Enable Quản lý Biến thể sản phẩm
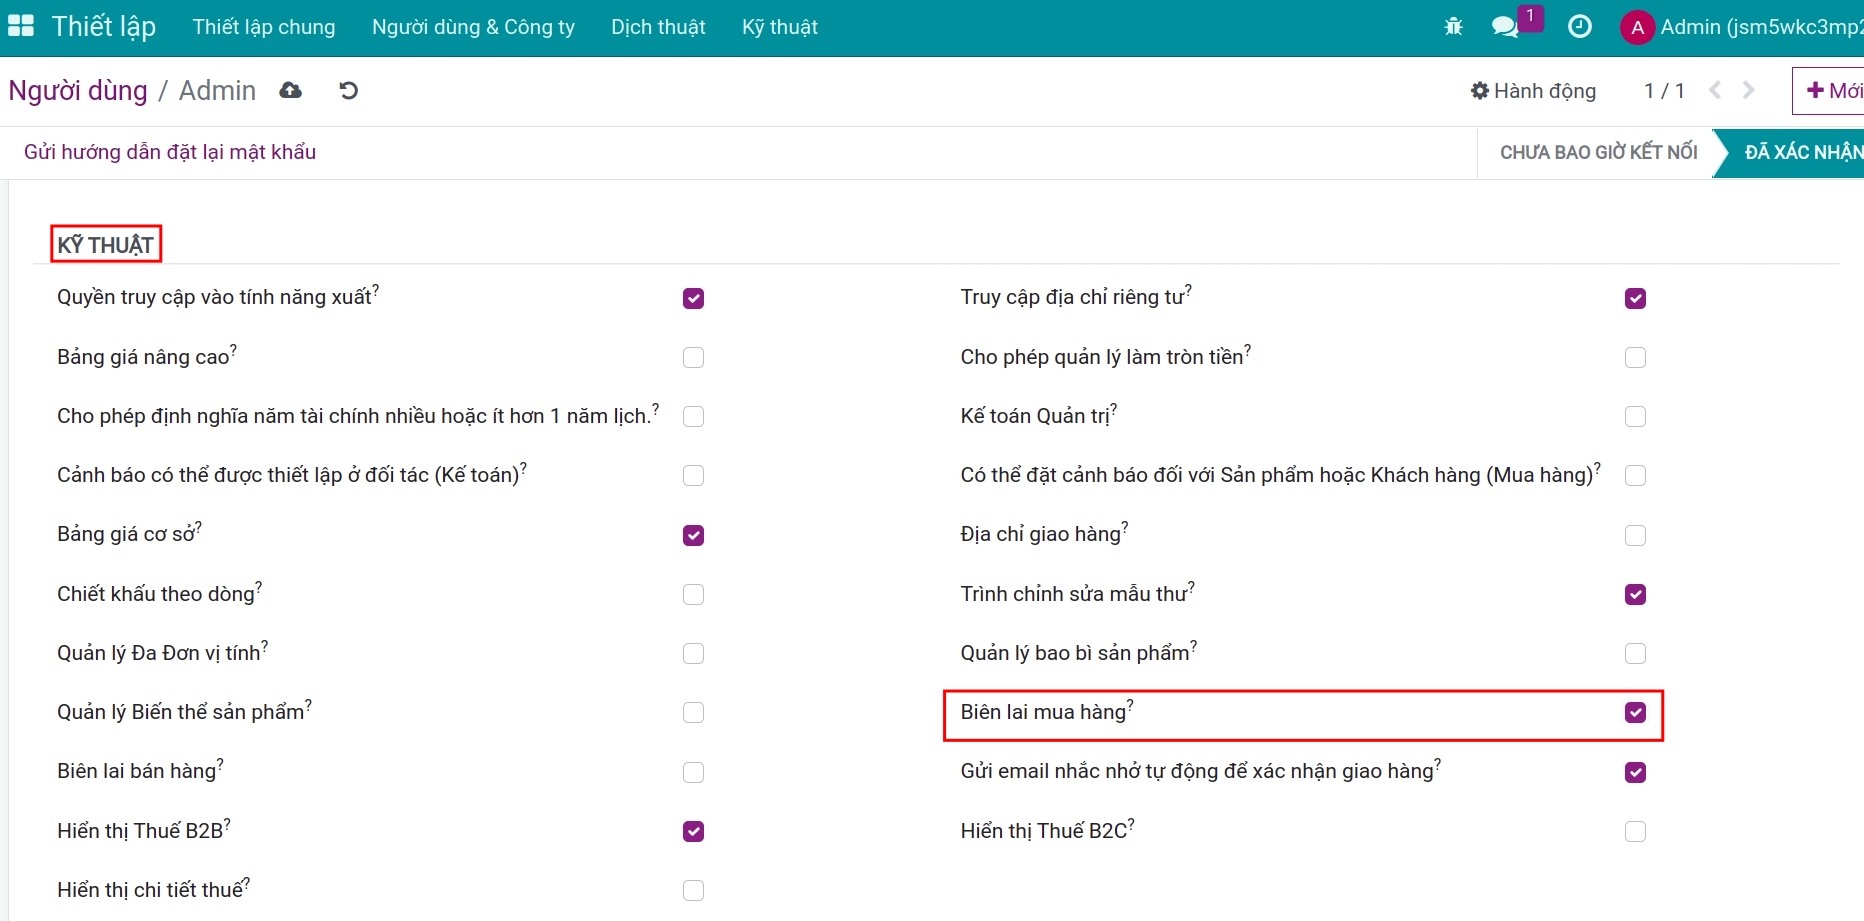1864x921 pixels. [693, 712]
